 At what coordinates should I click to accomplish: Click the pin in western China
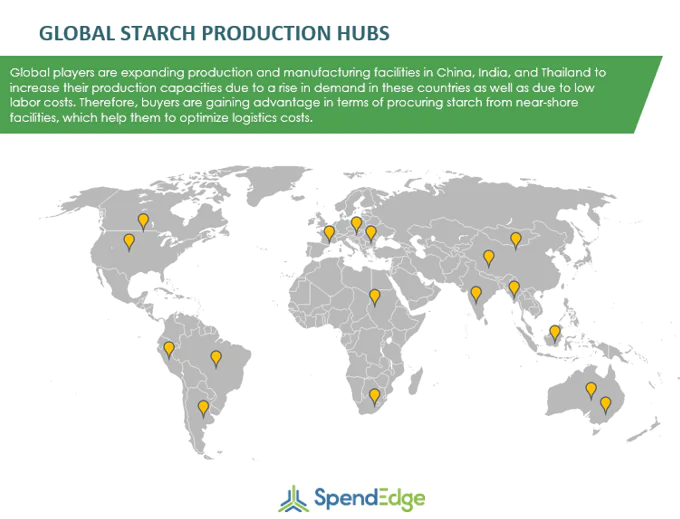(x=489, y=258)
